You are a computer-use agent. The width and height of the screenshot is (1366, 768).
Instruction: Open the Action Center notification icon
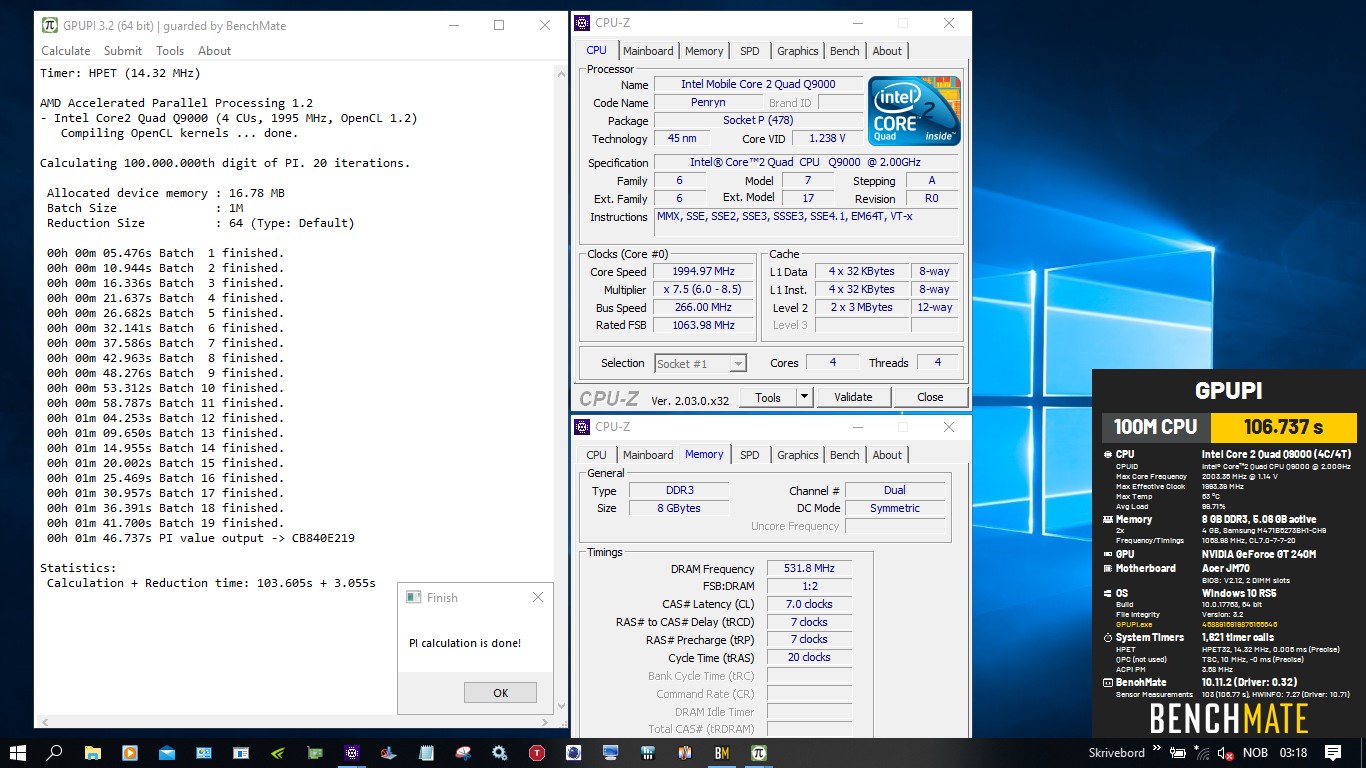point(1333,752)
